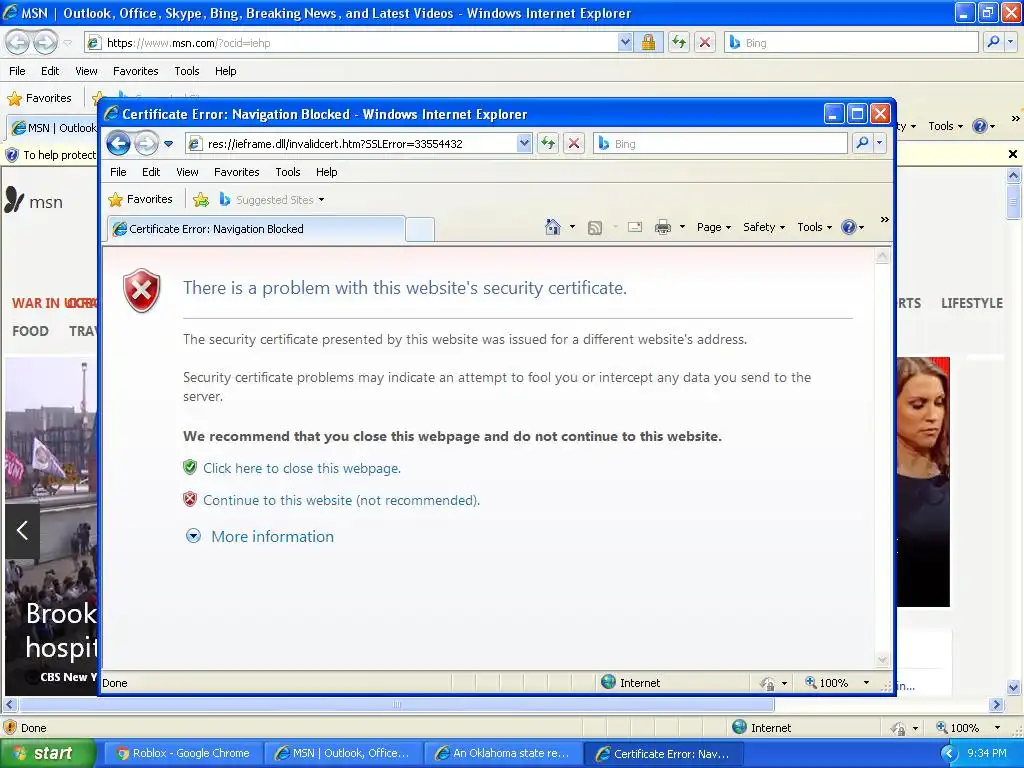Click Forward arrow in Certificate Error window
This screenshot has width=1024, height=768.
coord(146,143)
